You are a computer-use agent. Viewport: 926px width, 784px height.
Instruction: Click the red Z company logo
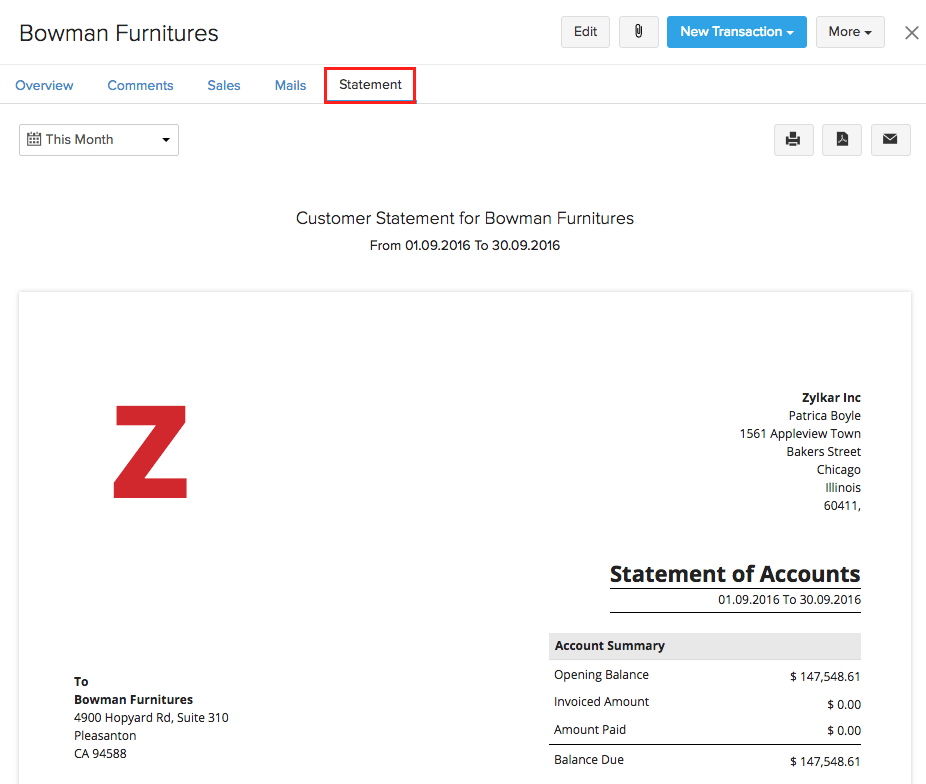pyautogui.click(x=150, y=451)
